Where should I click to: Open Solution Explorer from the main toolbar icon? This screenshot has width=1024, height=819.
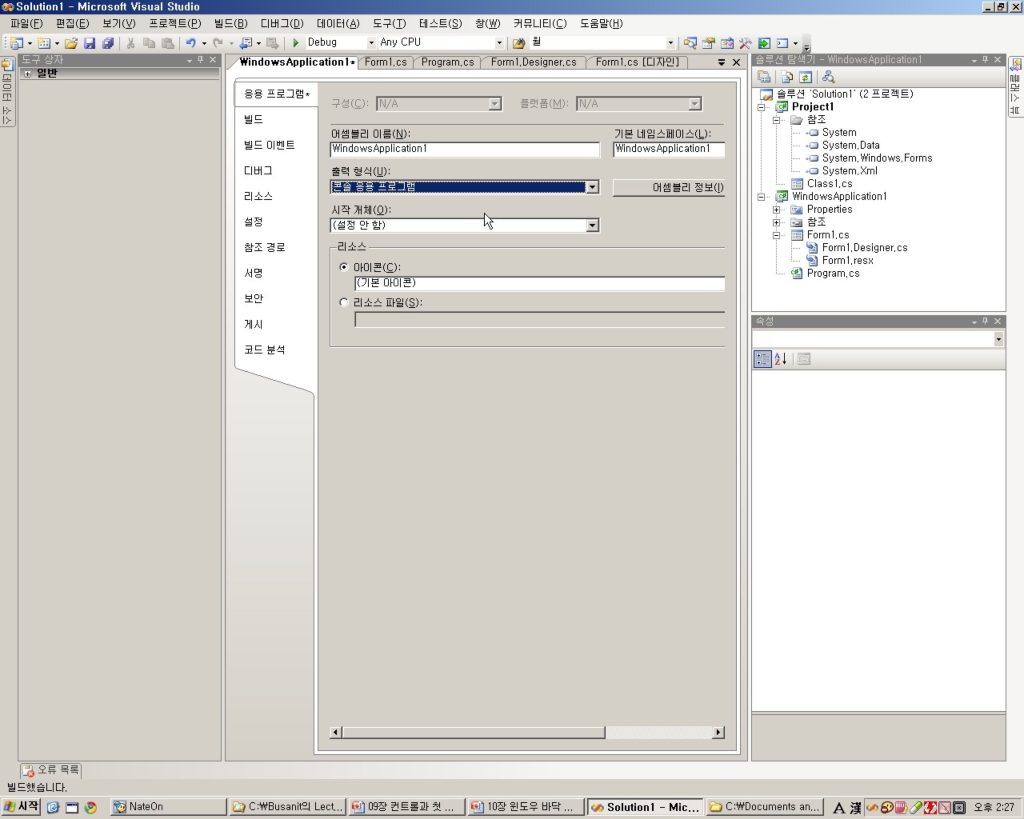click(690, 43)
